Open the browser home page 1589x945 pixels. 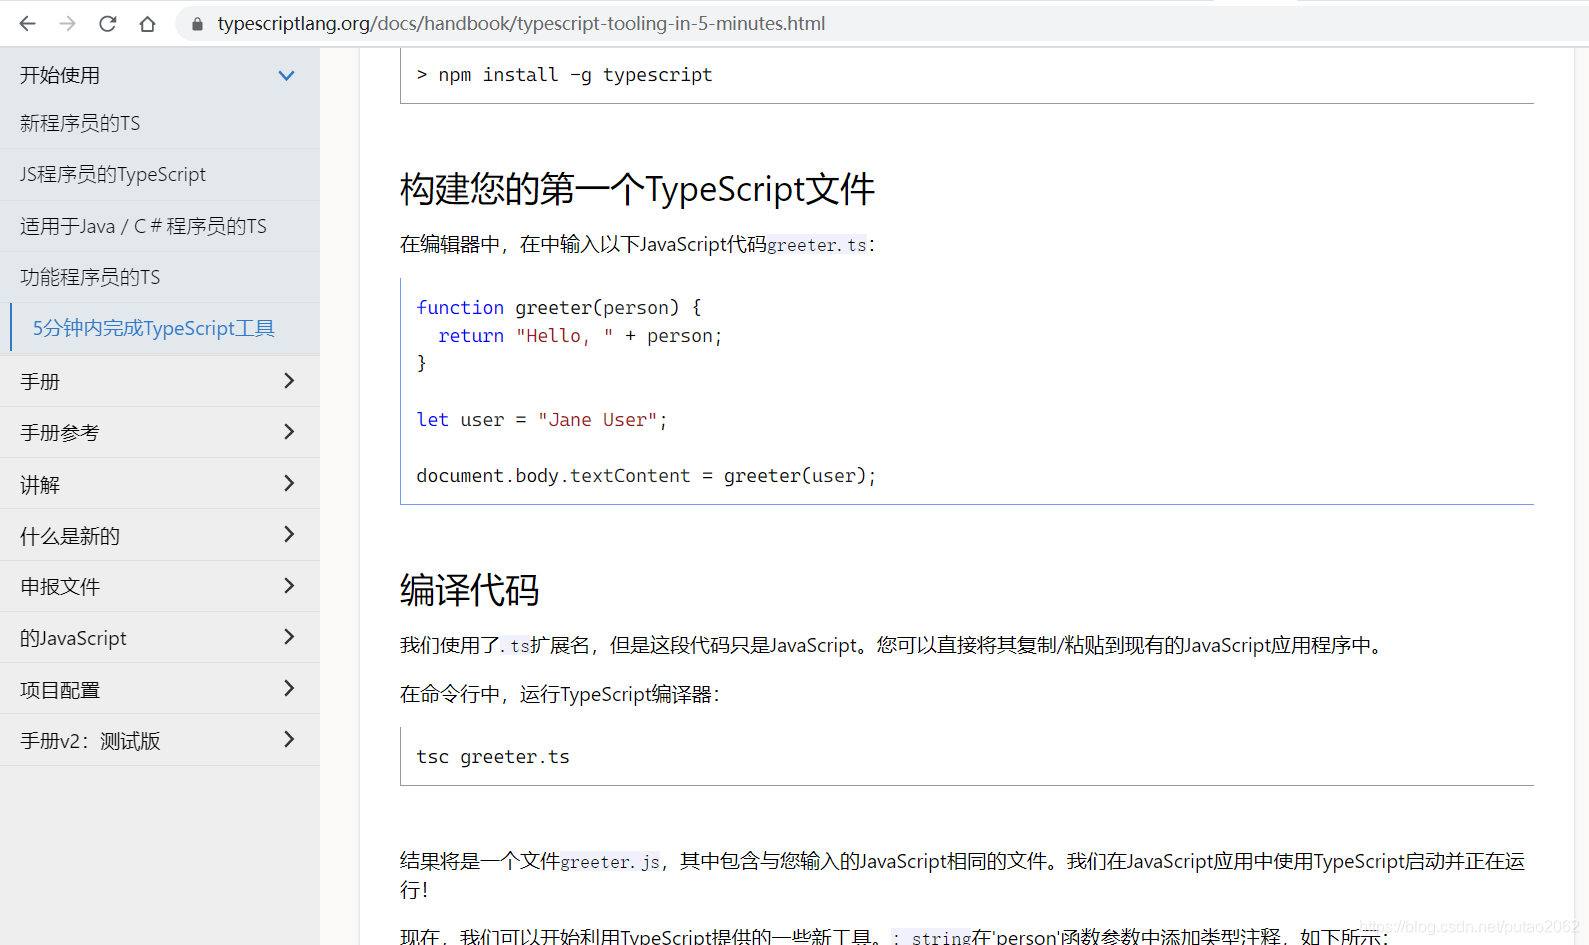(147, 23)
